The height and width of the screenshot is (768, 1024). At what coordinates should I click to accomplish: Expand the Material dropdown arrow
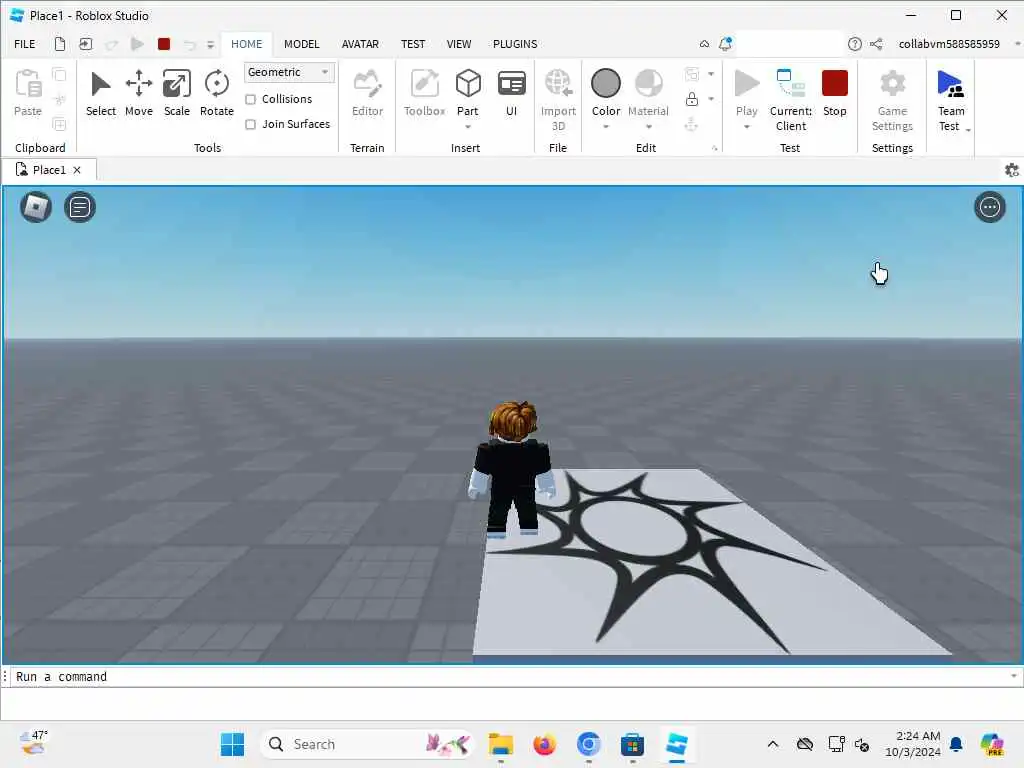(648, 127)
